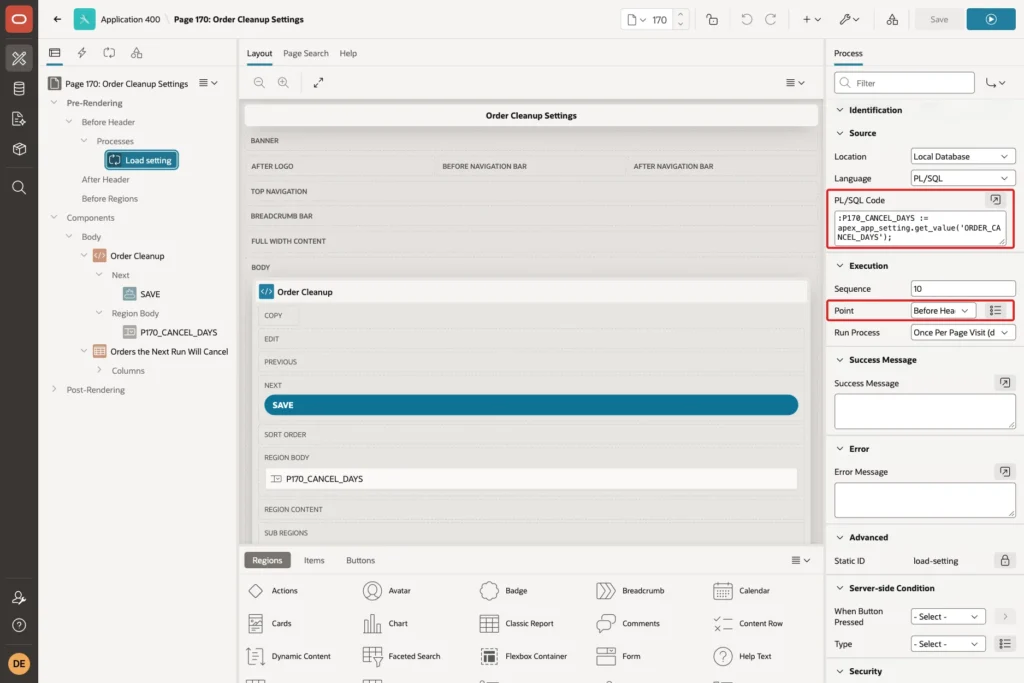1024x683 pixels.
Task: Open PL/SQL Code editor popup
Action: point(995,200)
